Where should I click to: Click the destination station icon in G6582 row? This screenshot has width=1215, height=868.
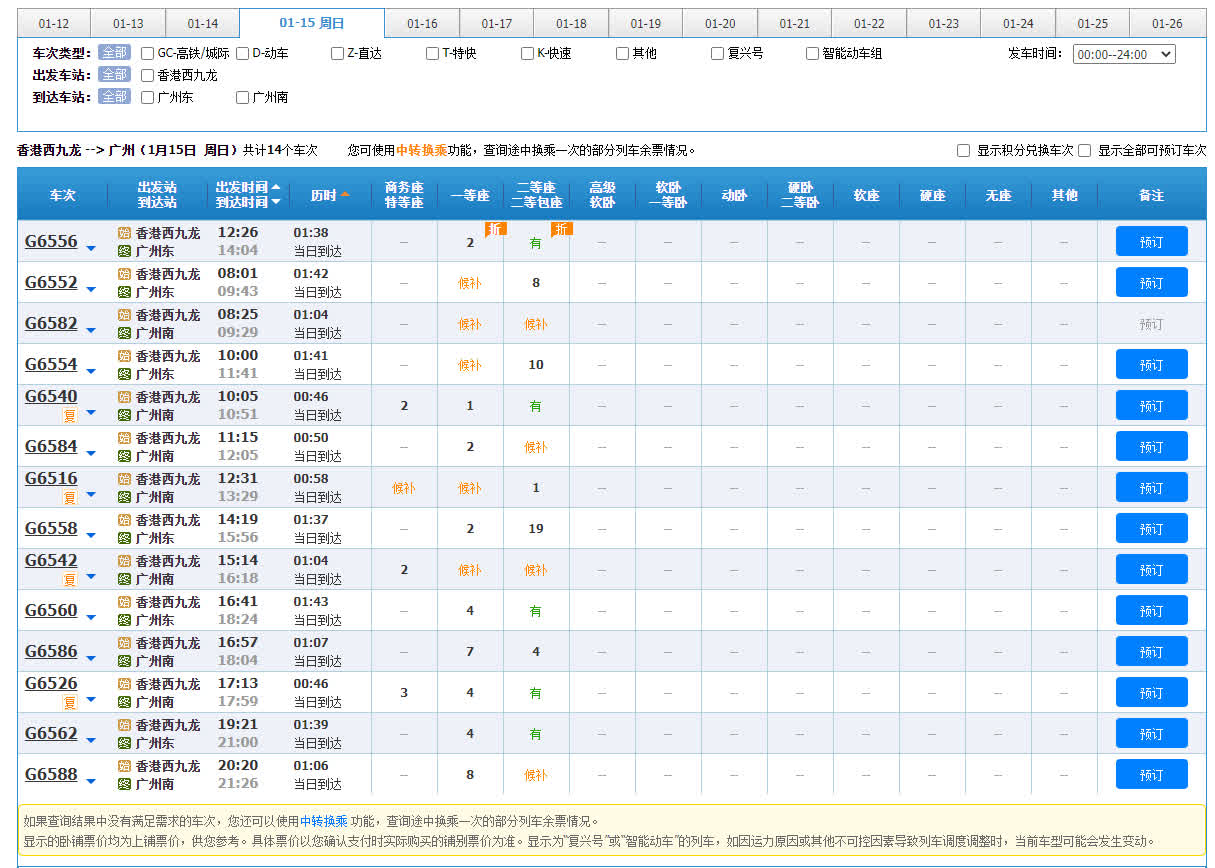tap(124, 333)
